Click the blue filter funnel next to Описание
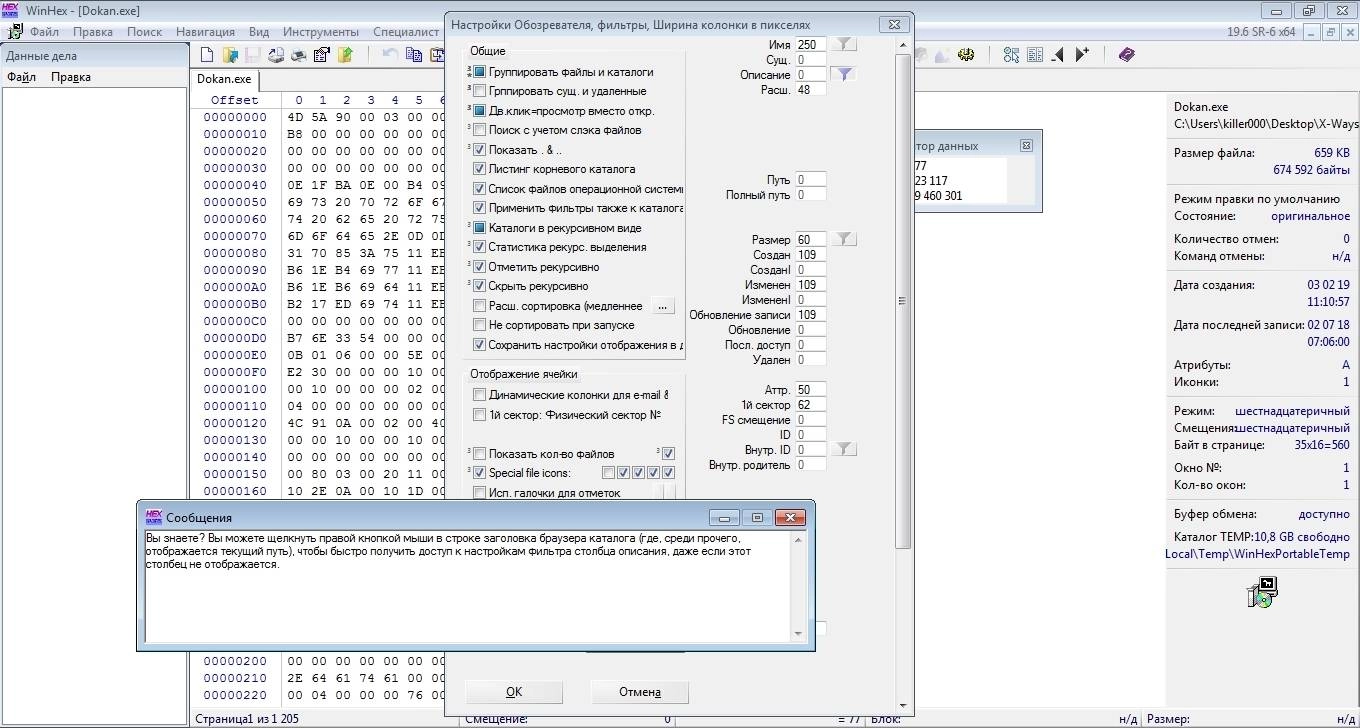Screen dimensions: 1360x728 845,74
